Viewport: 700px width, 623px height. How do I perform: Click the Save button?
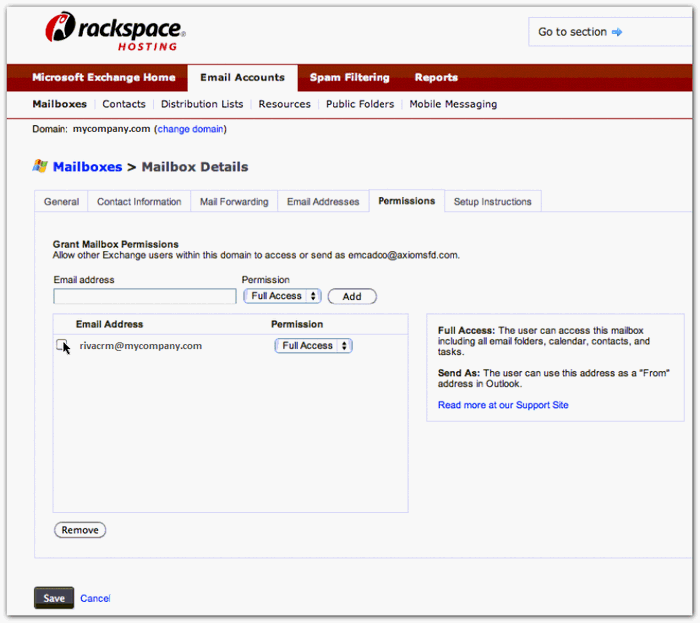pyautogui.click(x=54, y=598)
